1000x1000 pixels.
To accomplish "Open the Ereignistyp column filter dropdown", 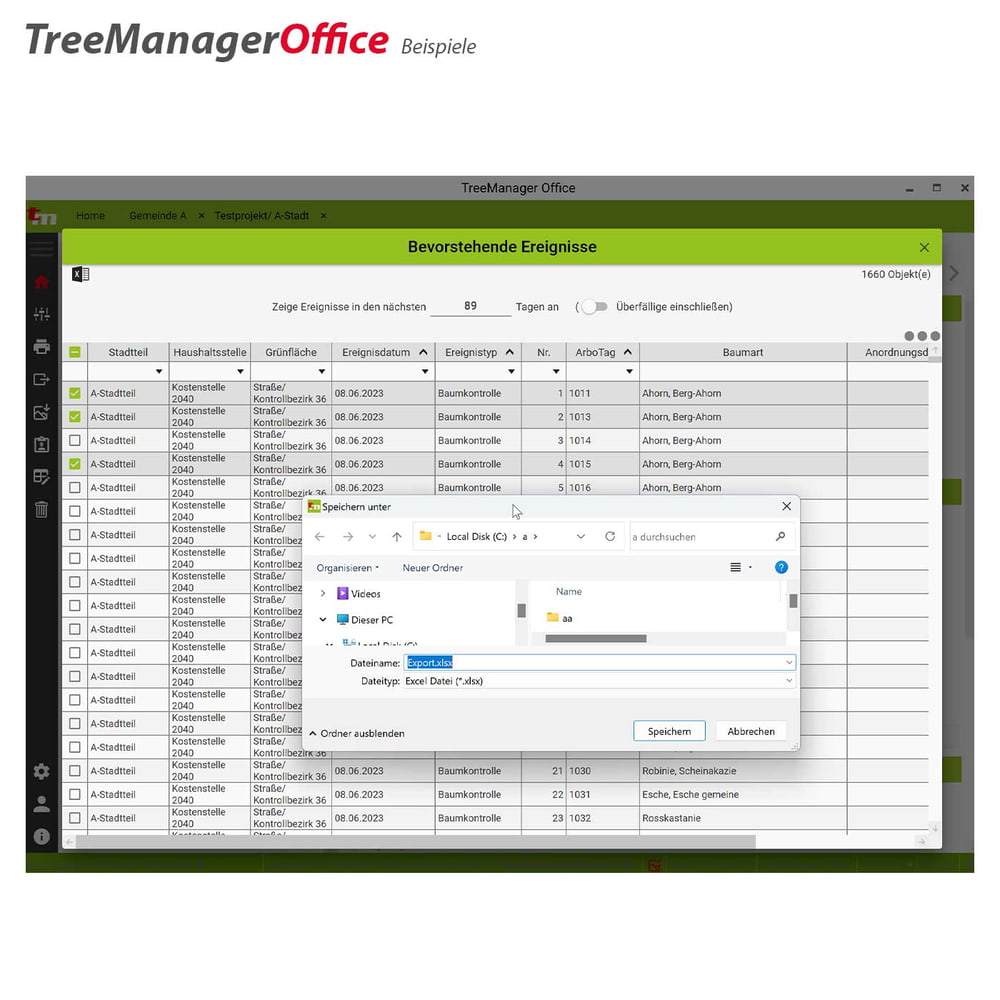I will point(511,372).
